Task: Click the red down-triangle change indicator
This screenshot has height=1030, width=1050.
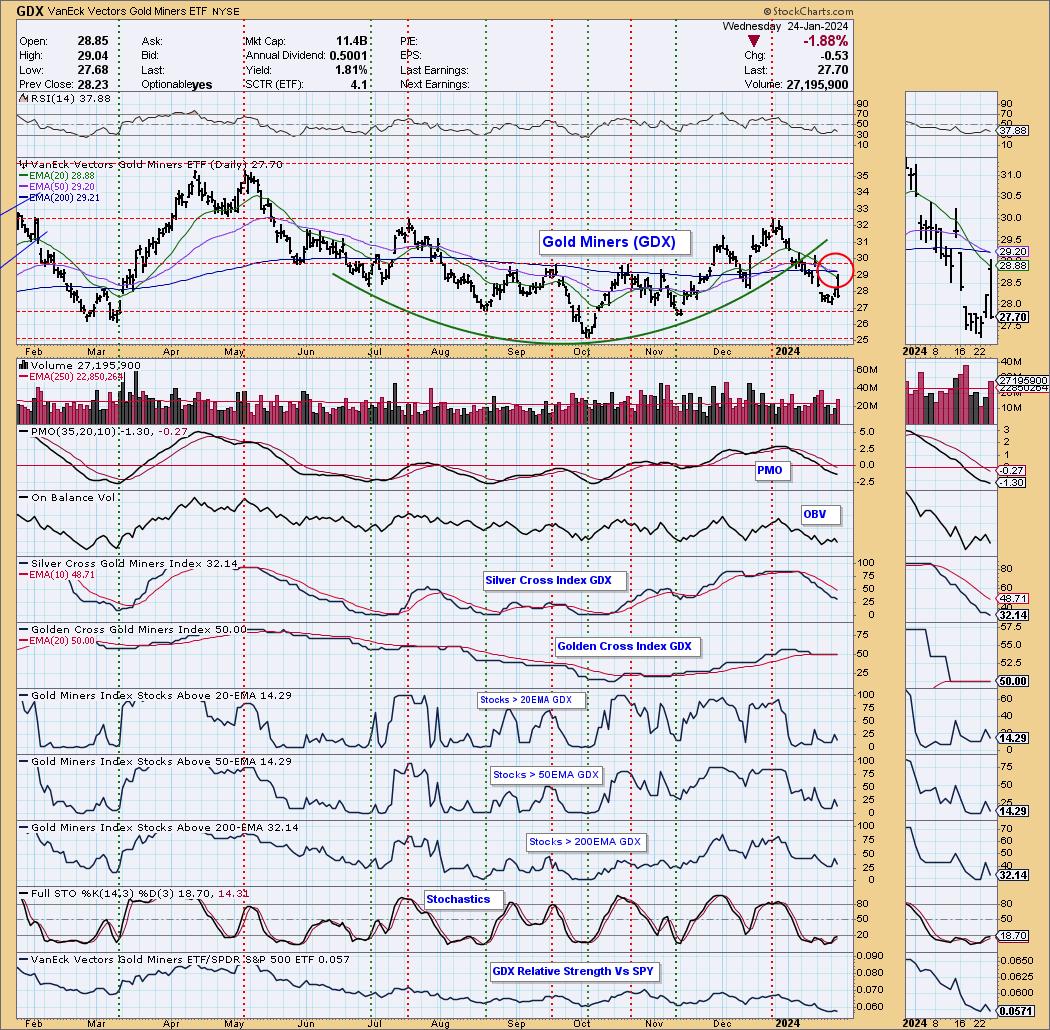Action: coord(753,42)
